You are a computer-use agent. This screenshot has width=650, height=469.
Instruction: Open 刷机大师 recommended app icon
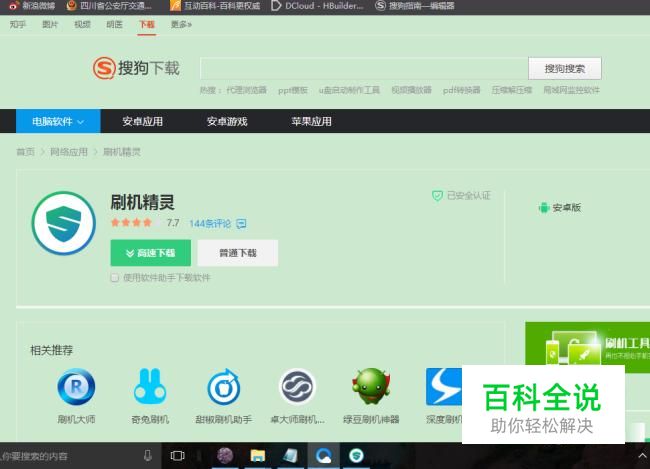[76, 386]
